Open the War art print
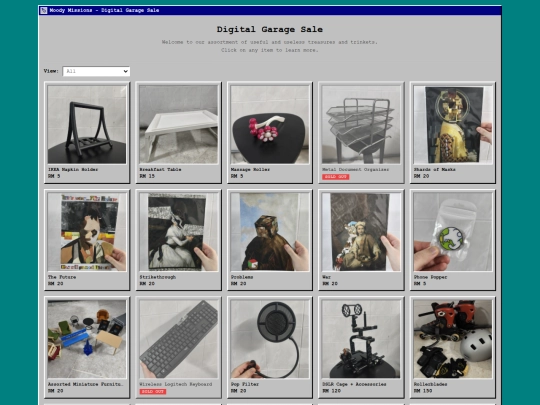The width and height of the screenshot is (540, 405). [x=361, y=240]
